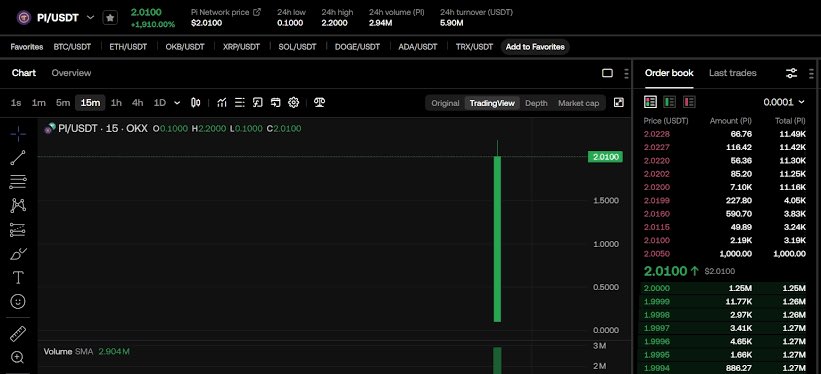
Task: Select the trend line drawing tool
Action: [18, 158]
